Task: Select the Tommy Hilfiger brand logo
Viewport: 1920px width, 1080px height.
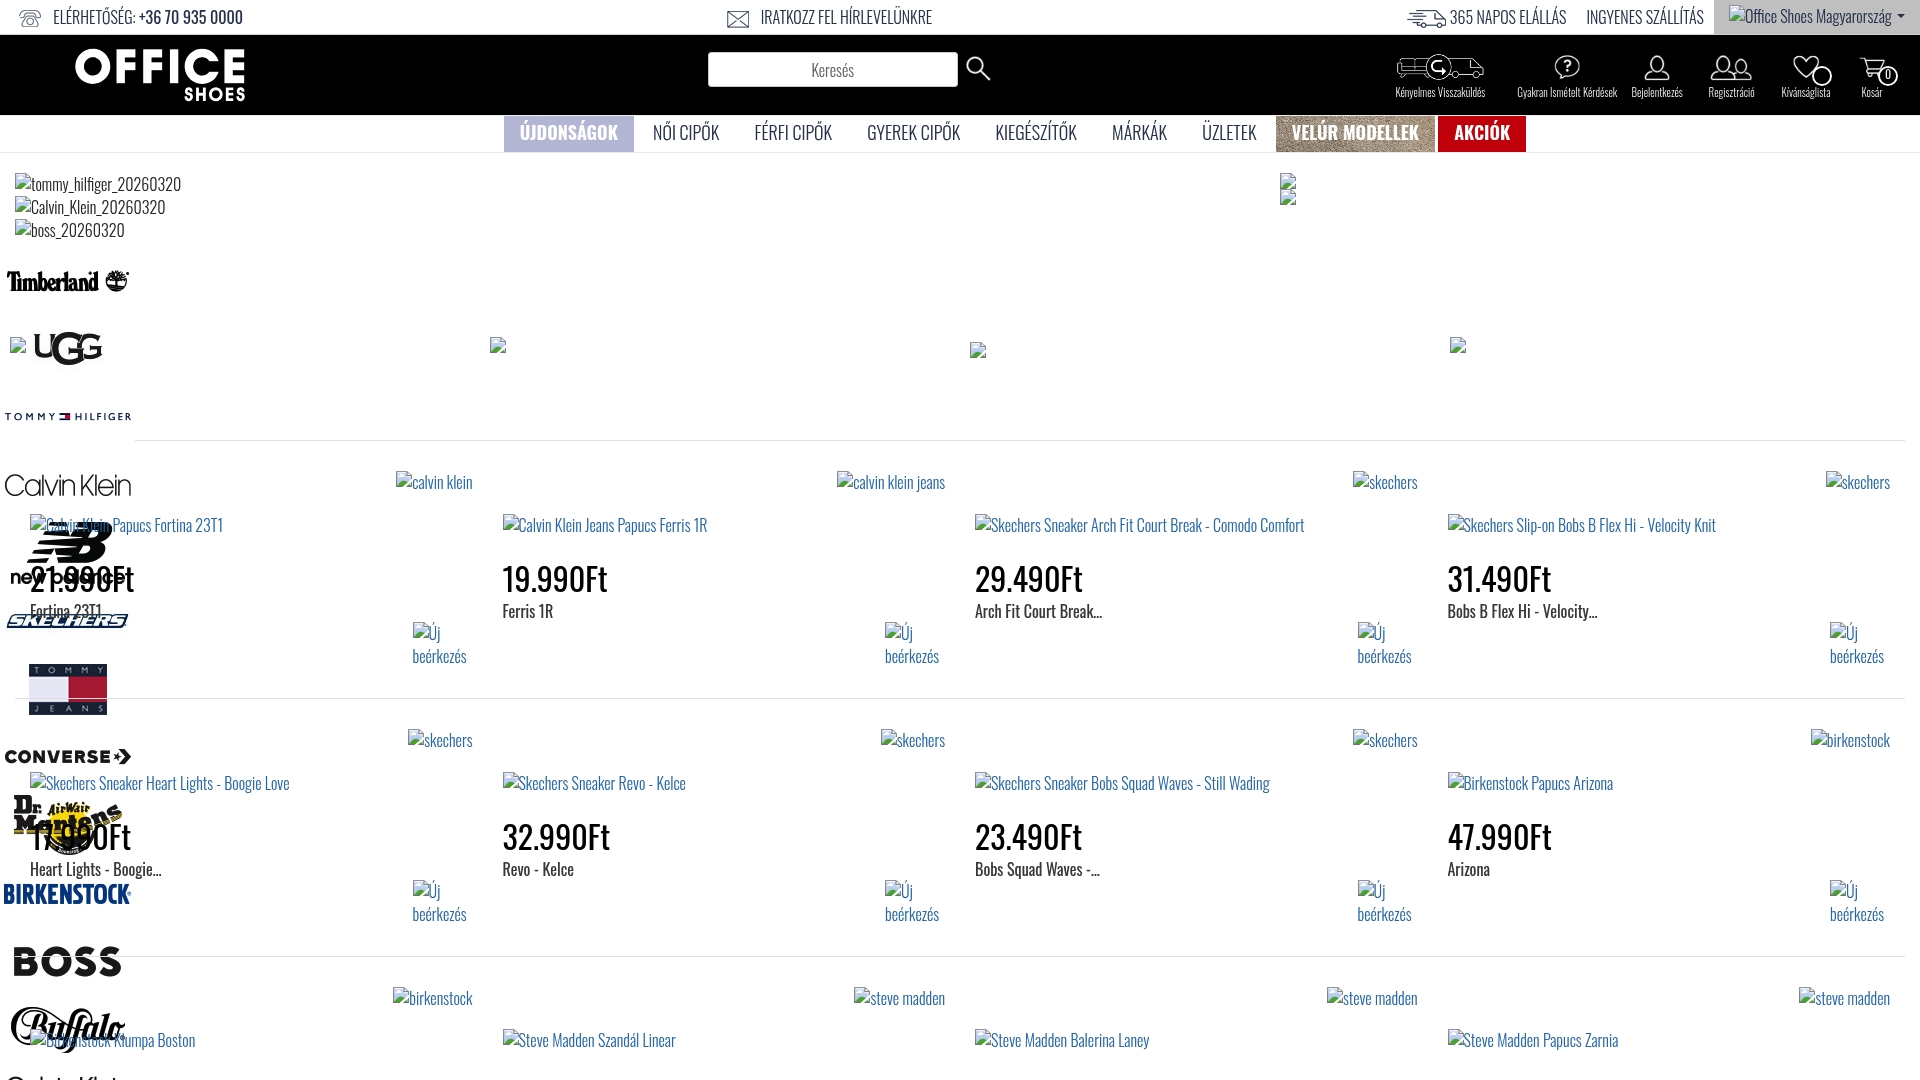Action: tap(68, 416)
